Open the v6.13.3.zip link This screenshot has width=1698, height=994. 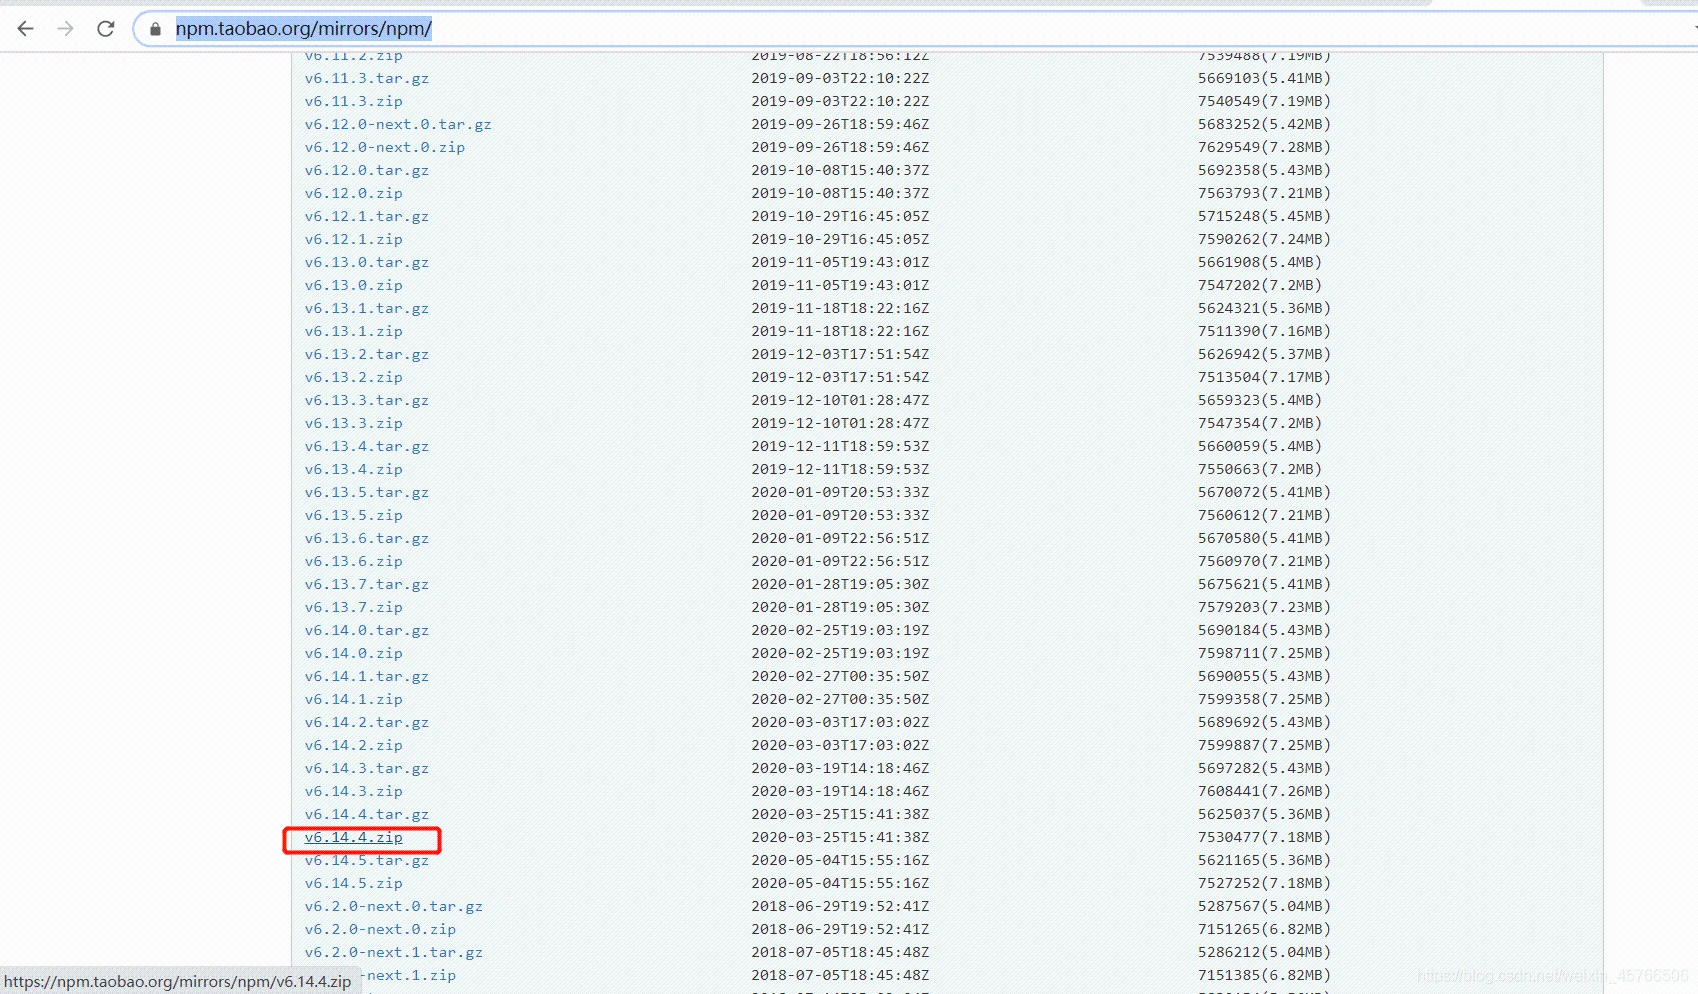pyautogui.click(x=354, y=424)
